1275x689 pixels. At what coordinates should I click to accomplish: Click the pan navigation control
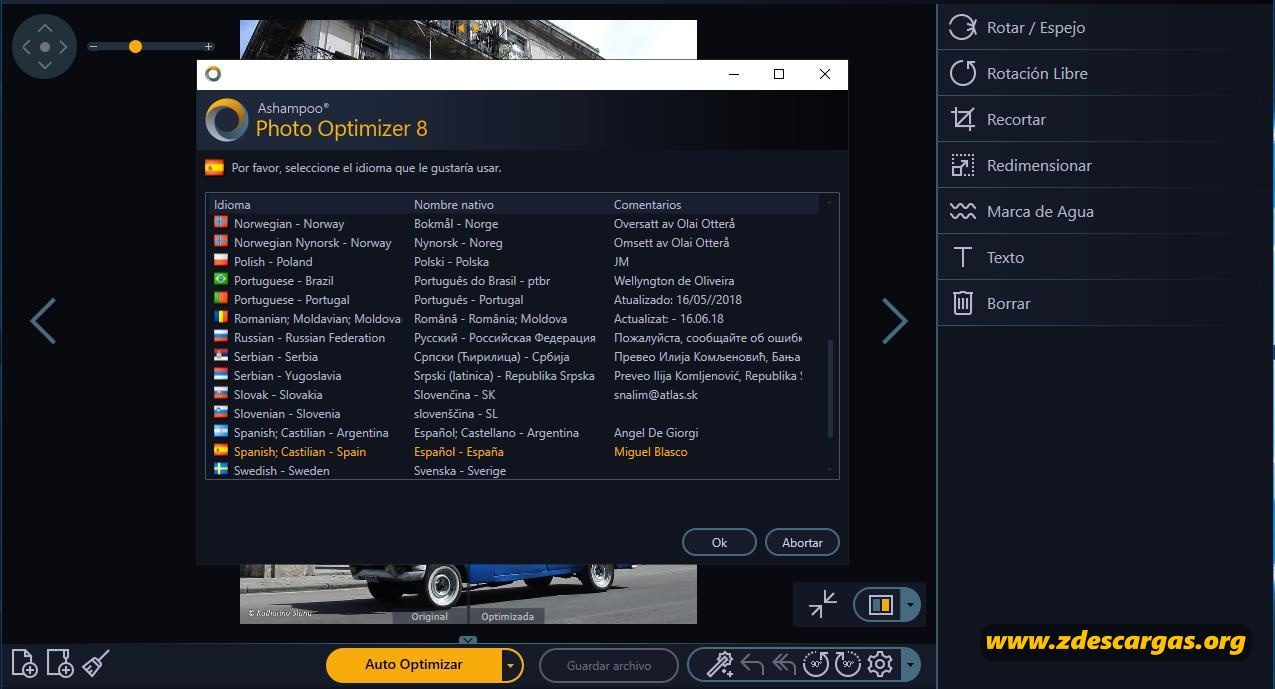[44, 46]
